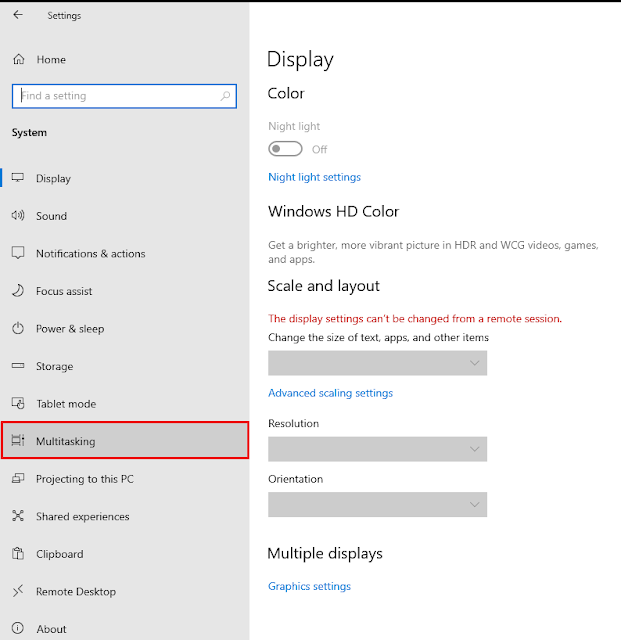Click the red remote session warning text
The width and height of the screenshot is (621, 640).
click(415, 318)
